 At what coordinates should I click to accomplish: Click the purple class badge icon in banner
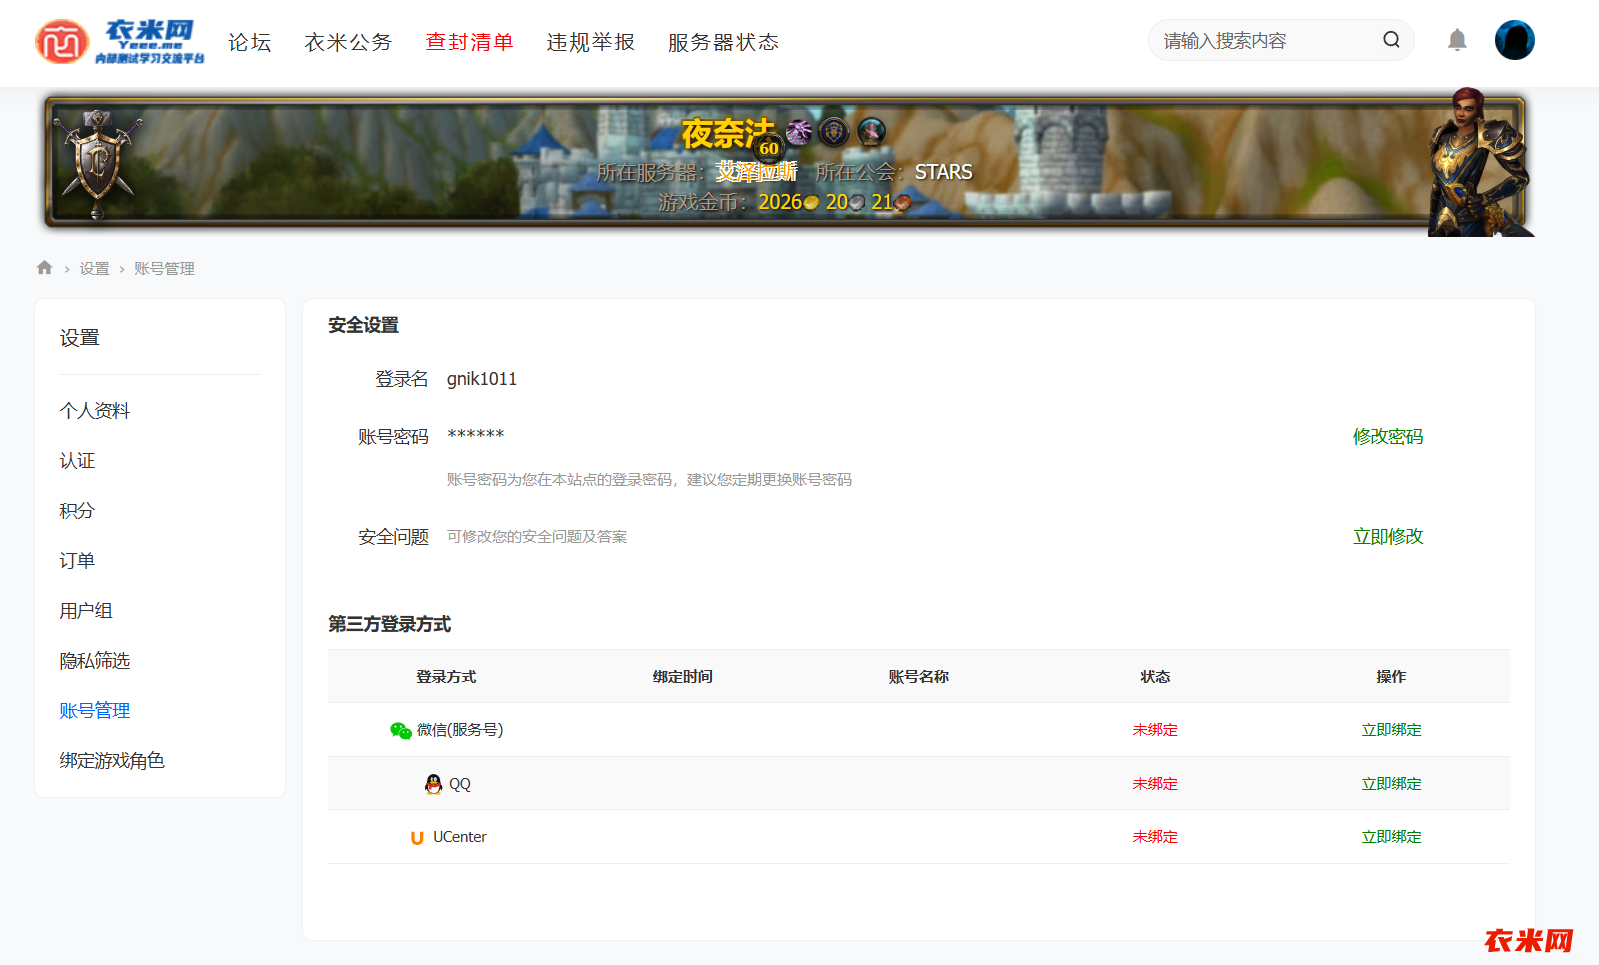[799, 132]
